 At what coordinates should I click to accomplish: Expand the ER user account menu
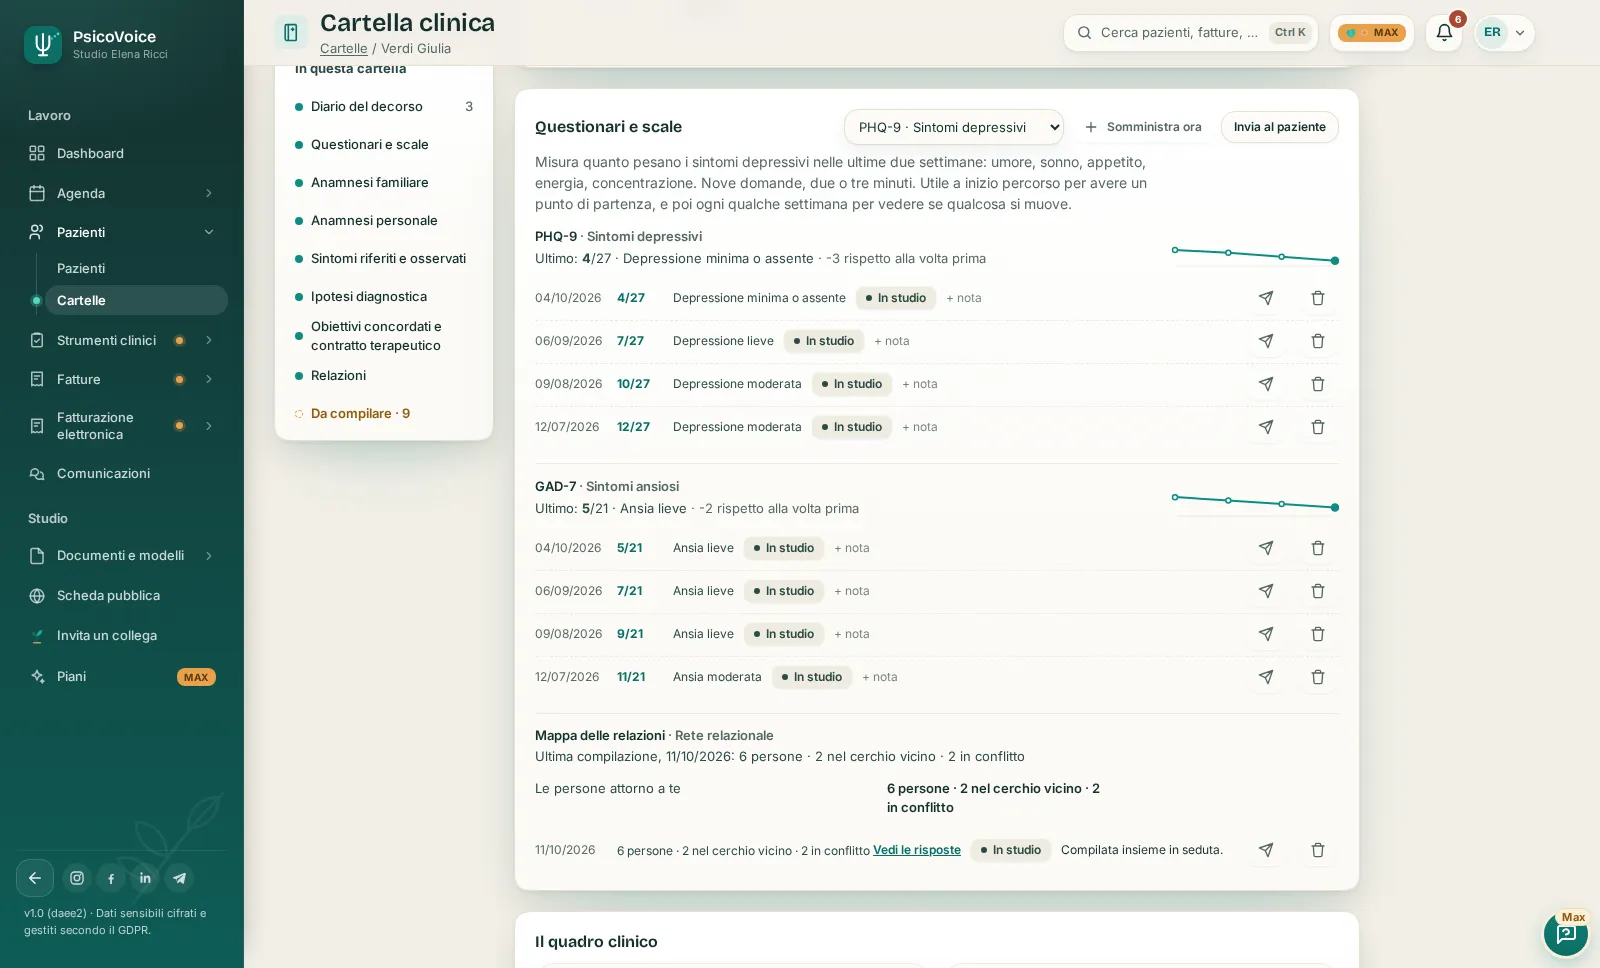(x=1504, y=33)
